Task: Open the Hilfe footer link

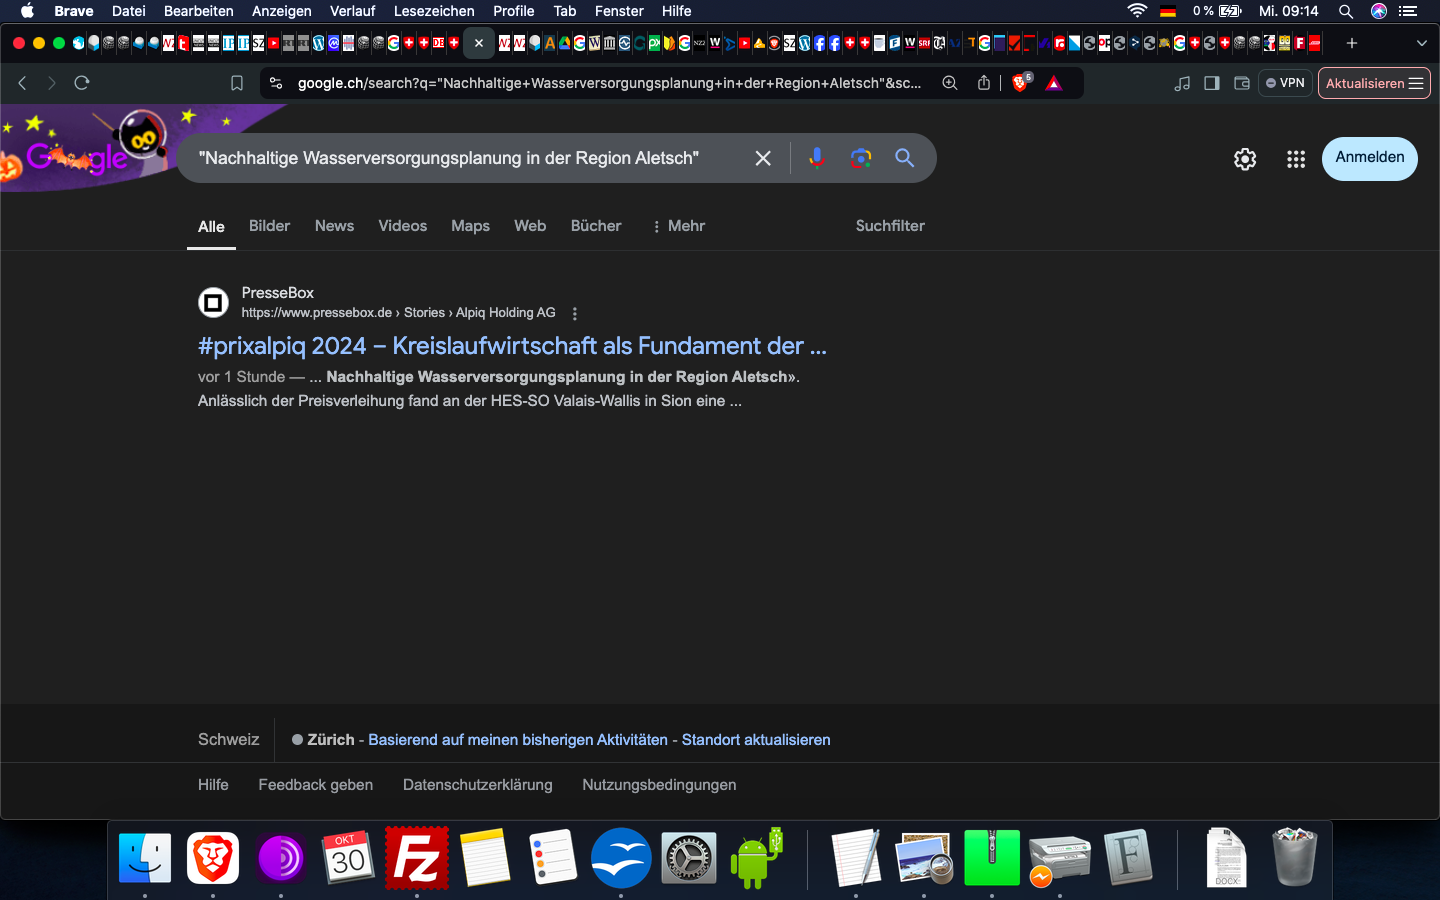Action: [x=213, y=785]
